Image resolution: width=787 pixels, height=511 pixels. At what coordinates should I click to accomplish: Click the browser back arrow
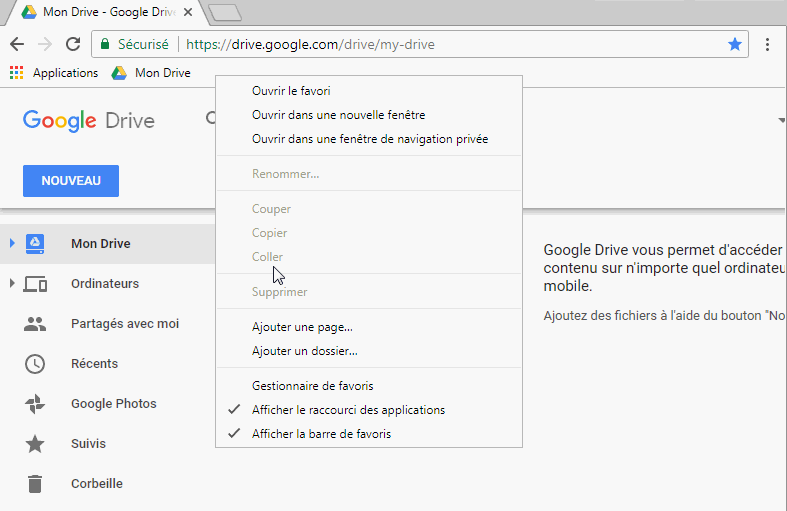point(17,44)
